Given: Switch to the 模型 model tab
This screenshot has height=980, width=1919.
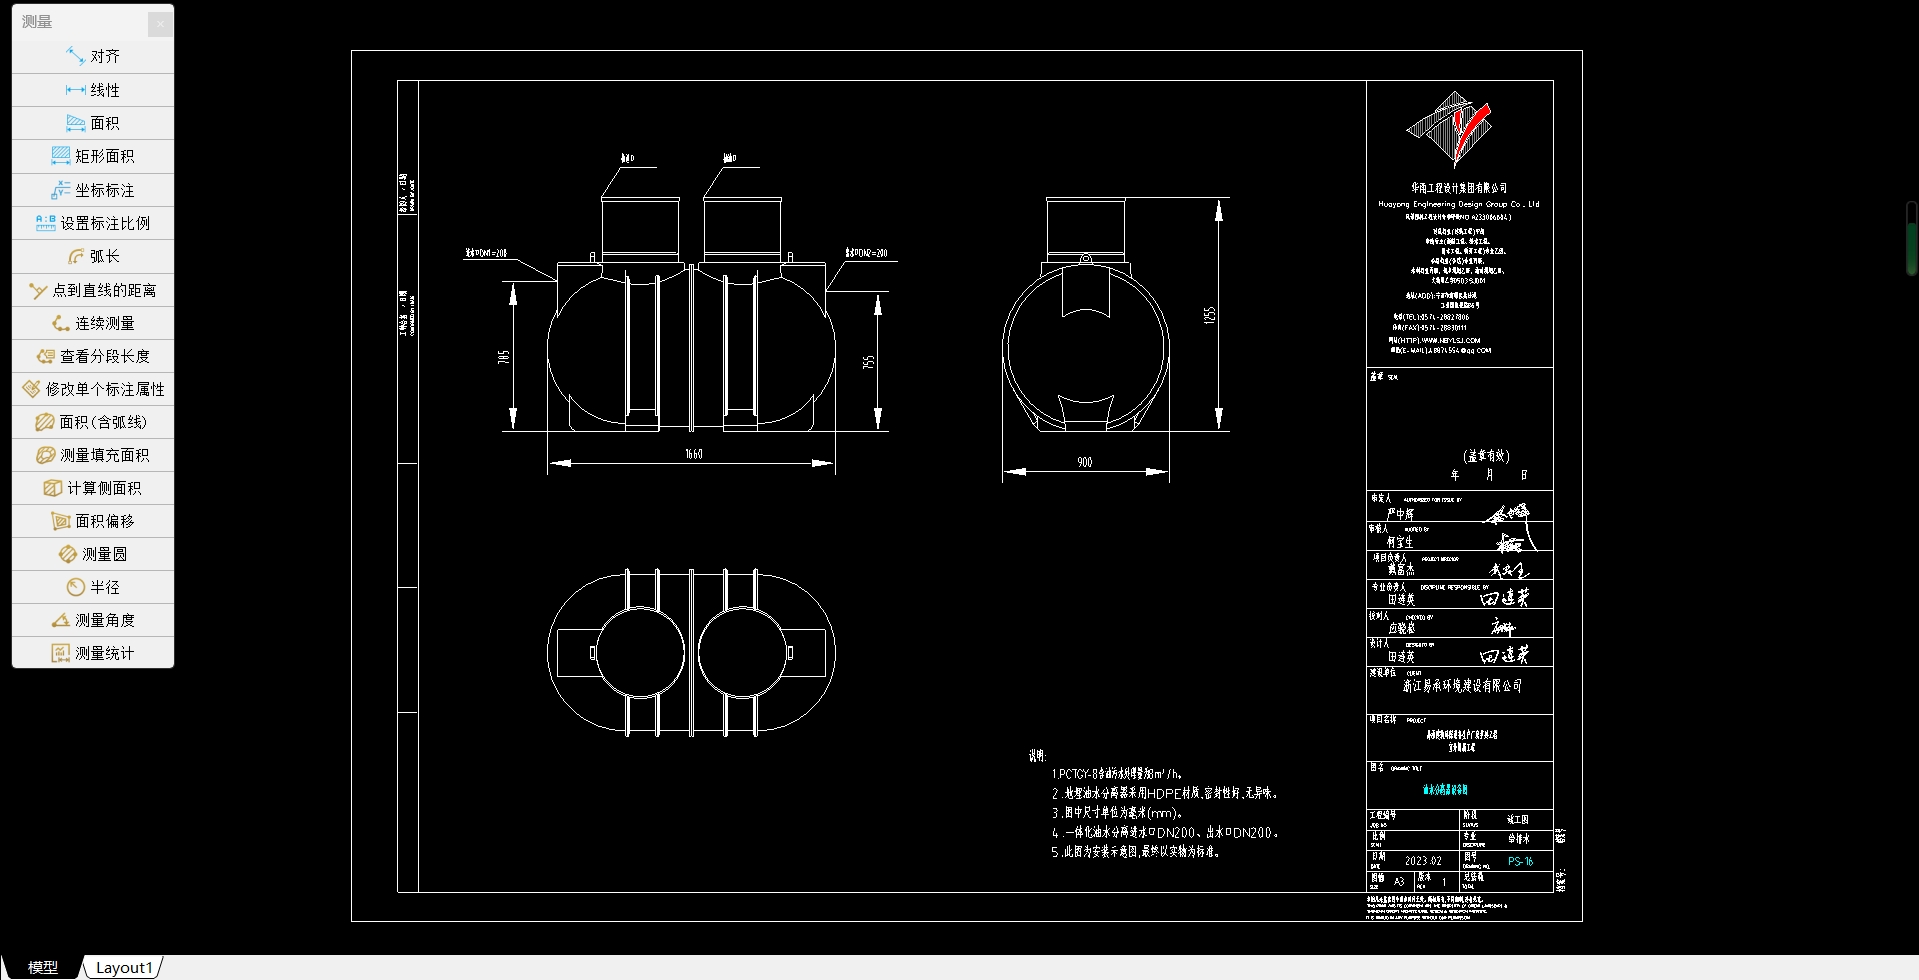Looking at the screenshot, I should [42, 967].
